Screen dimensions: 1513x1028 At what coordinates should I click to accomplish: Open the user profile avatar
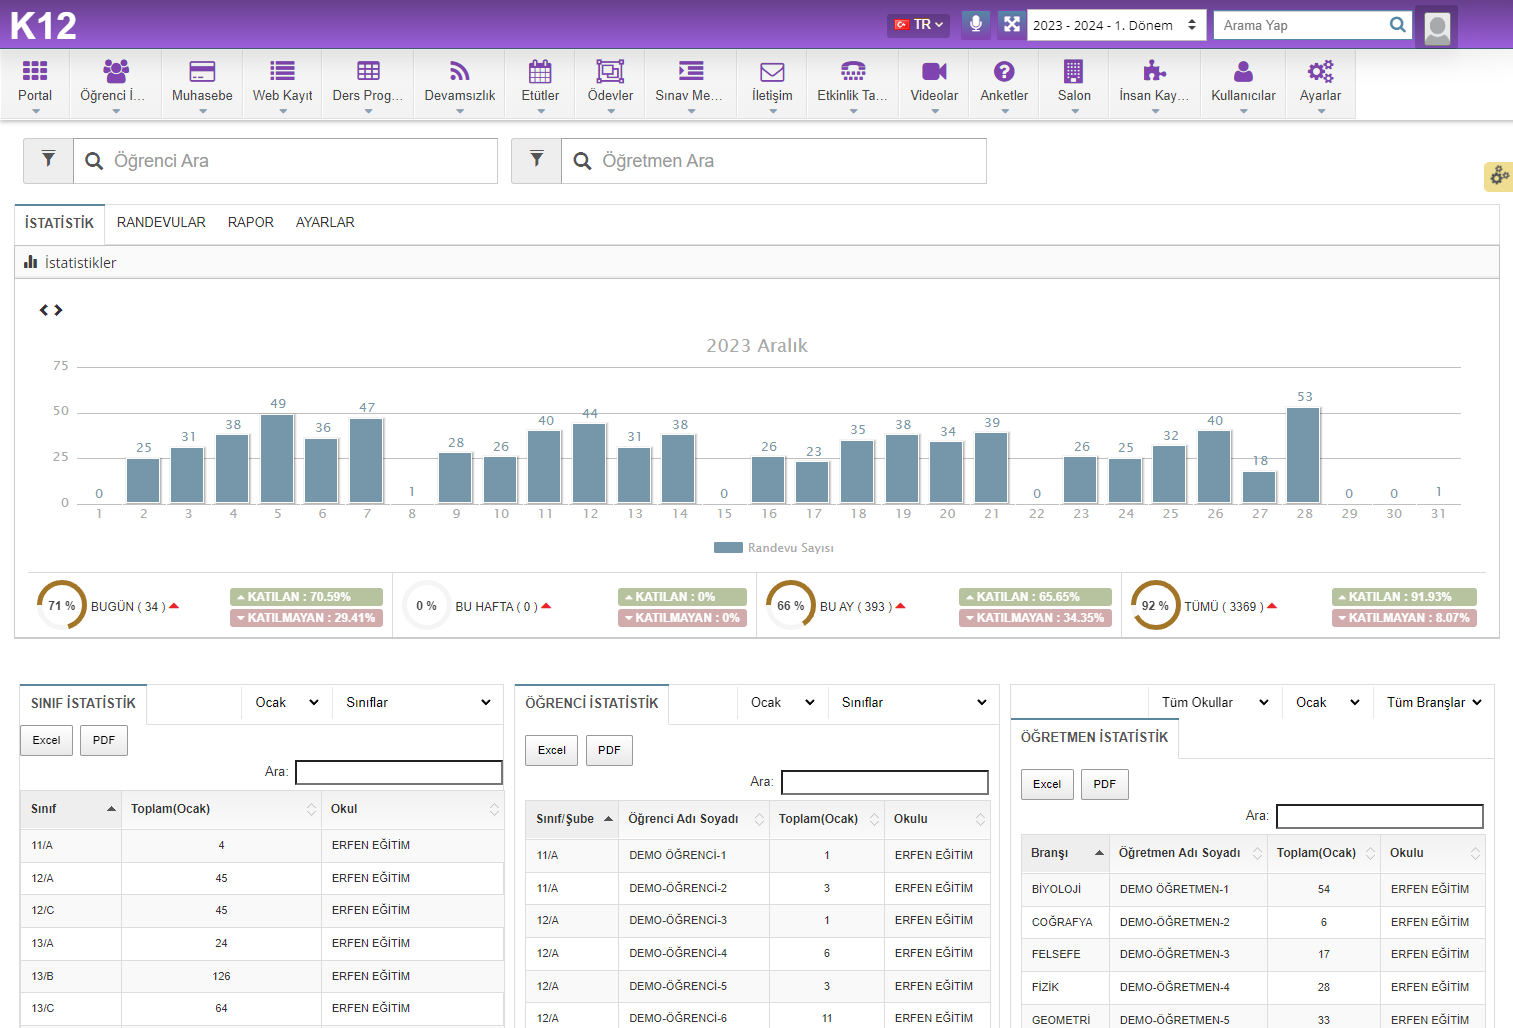tap(1437, 27)
